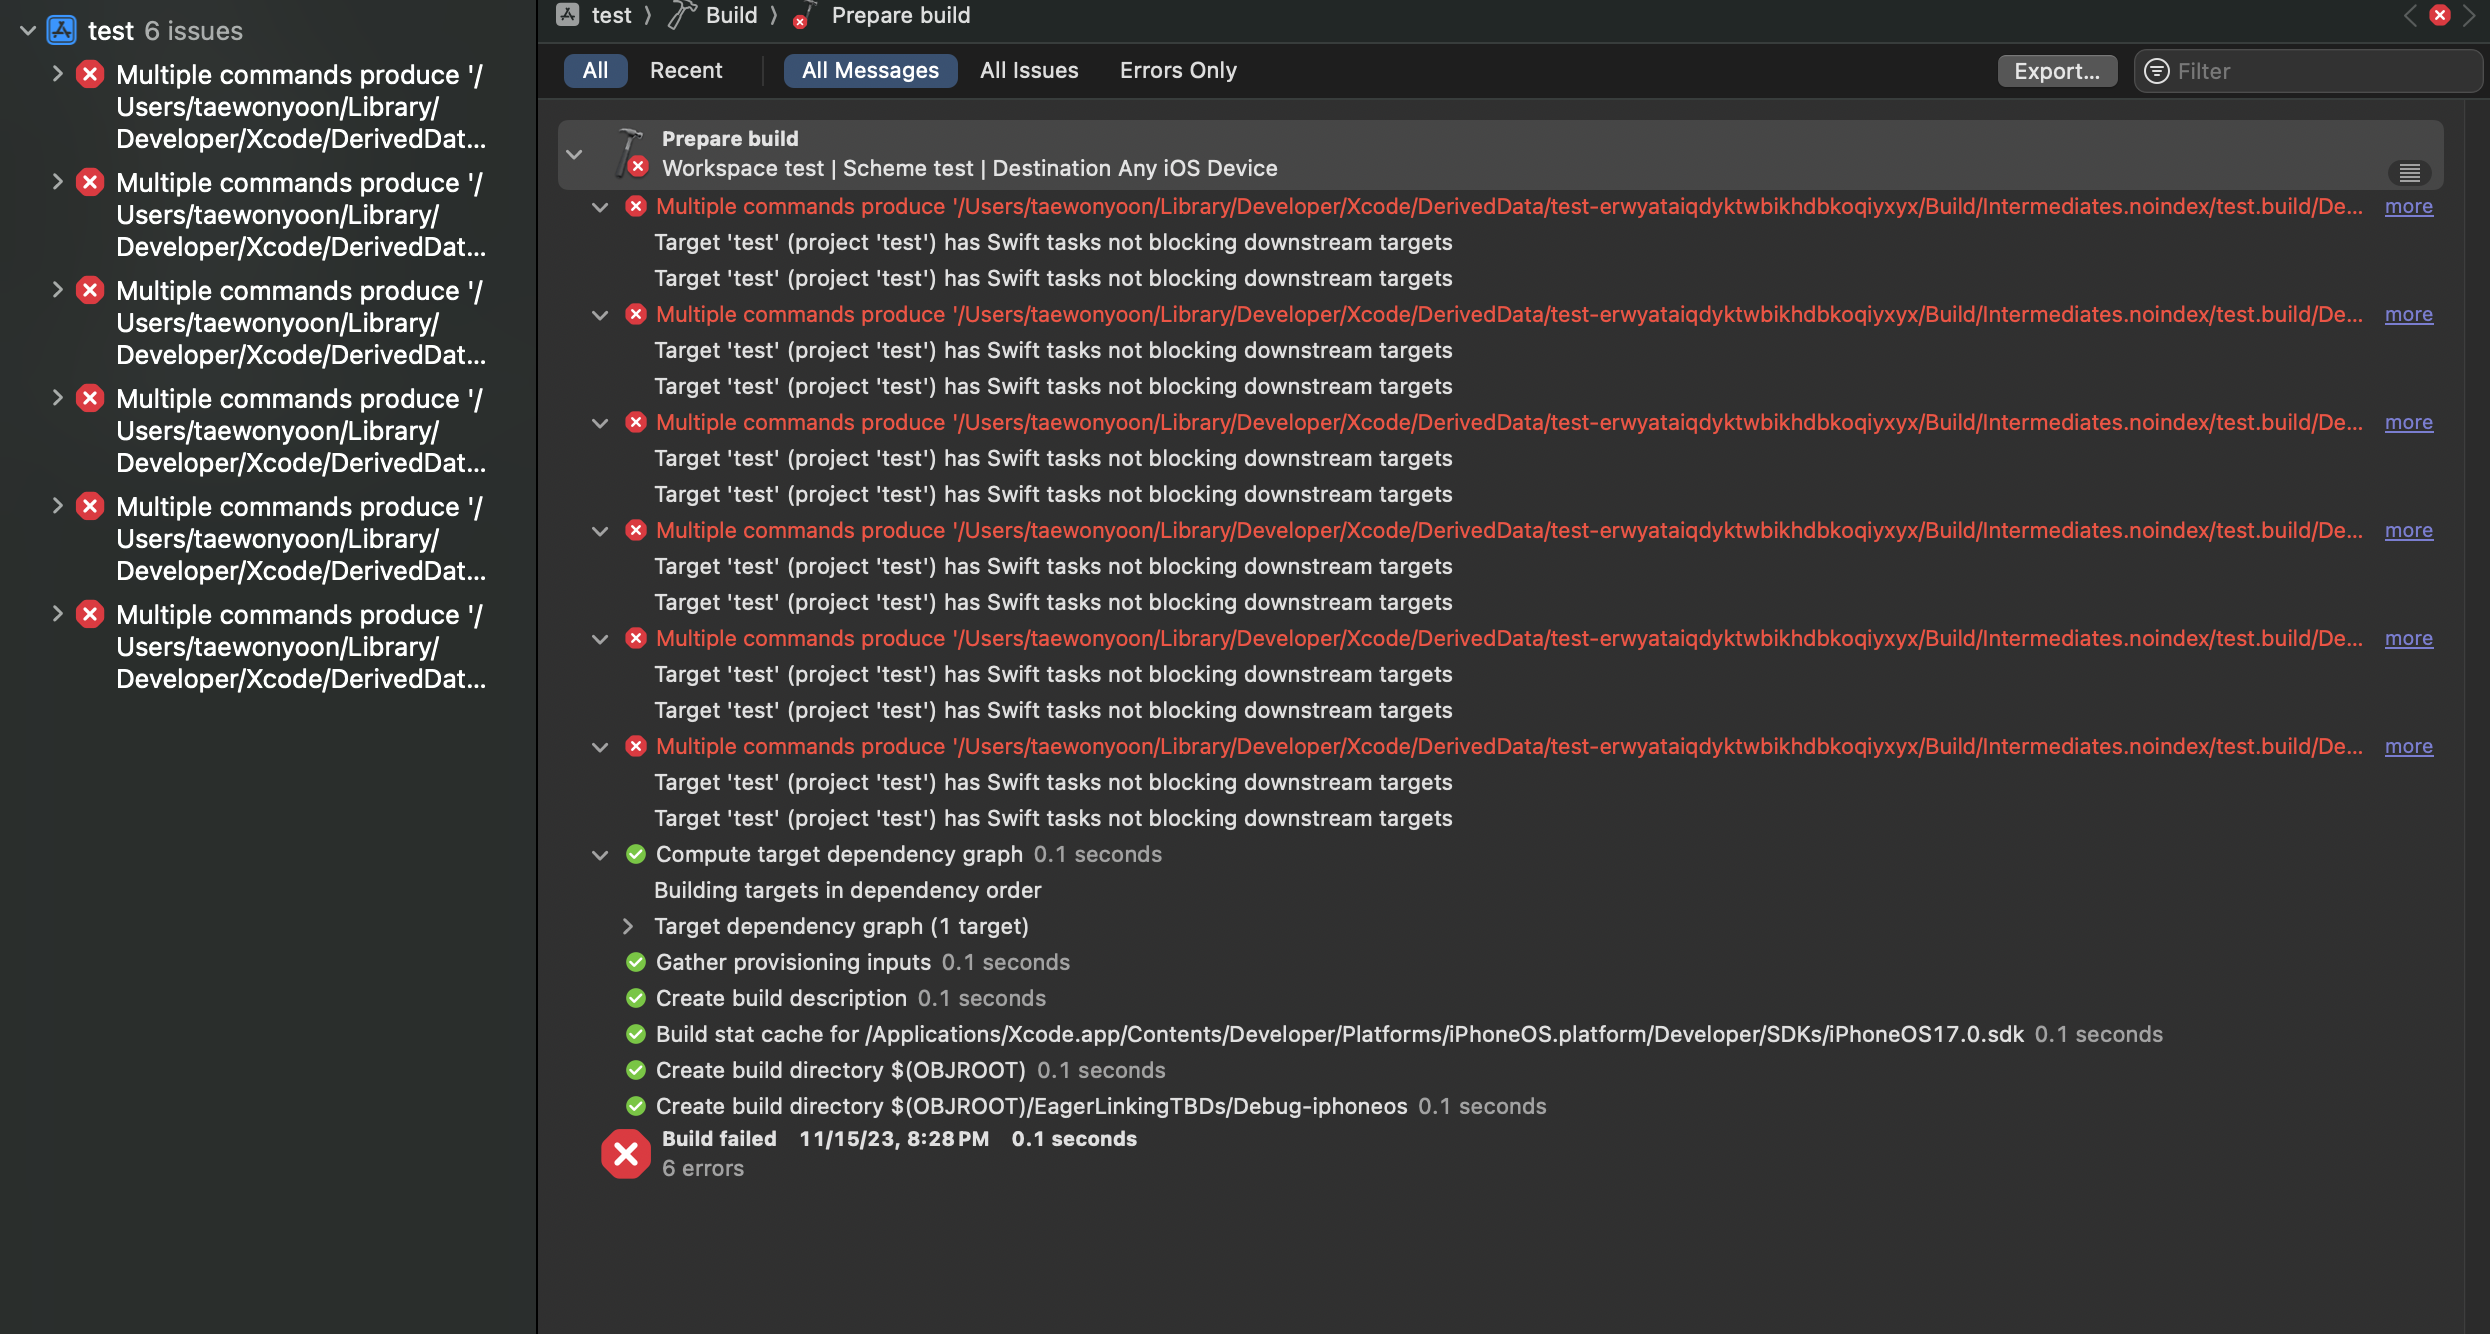Image resolution: width=2490 pixels, height=1334 pixels.
Task: Click error icon of sixth log error row
Action: point(636,746)
